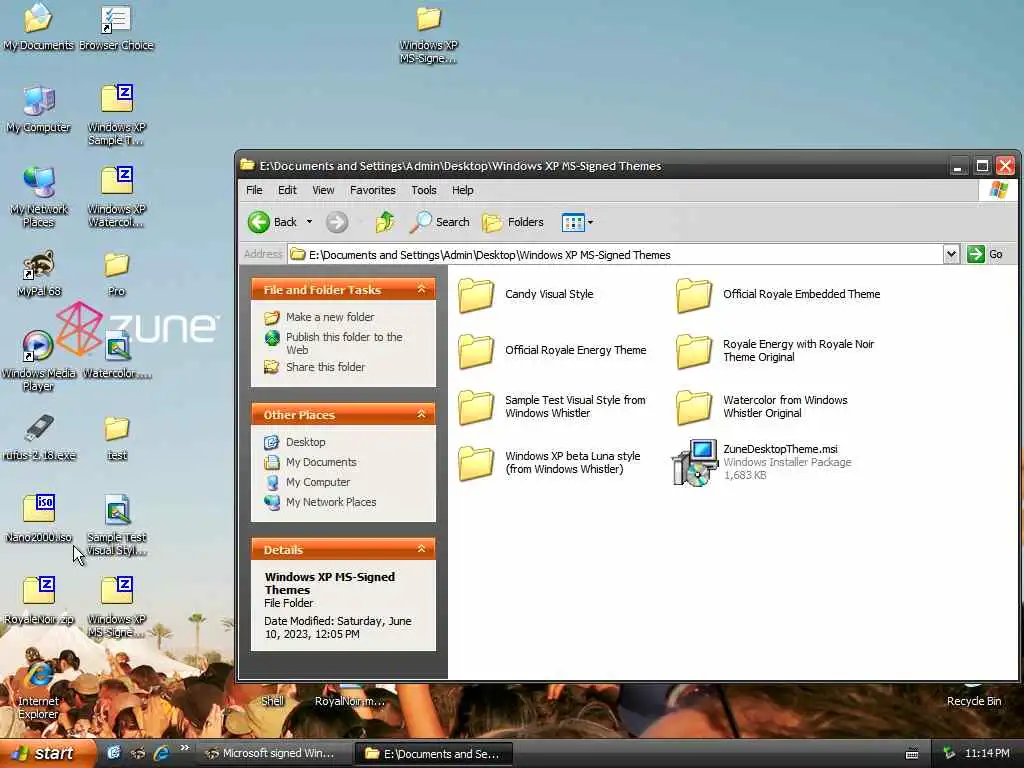Select ZuneDesktopTheme.msi installer file
The width and height of the screenshot is (1024, 768).
pyautogui.click(x=762, y=462)
